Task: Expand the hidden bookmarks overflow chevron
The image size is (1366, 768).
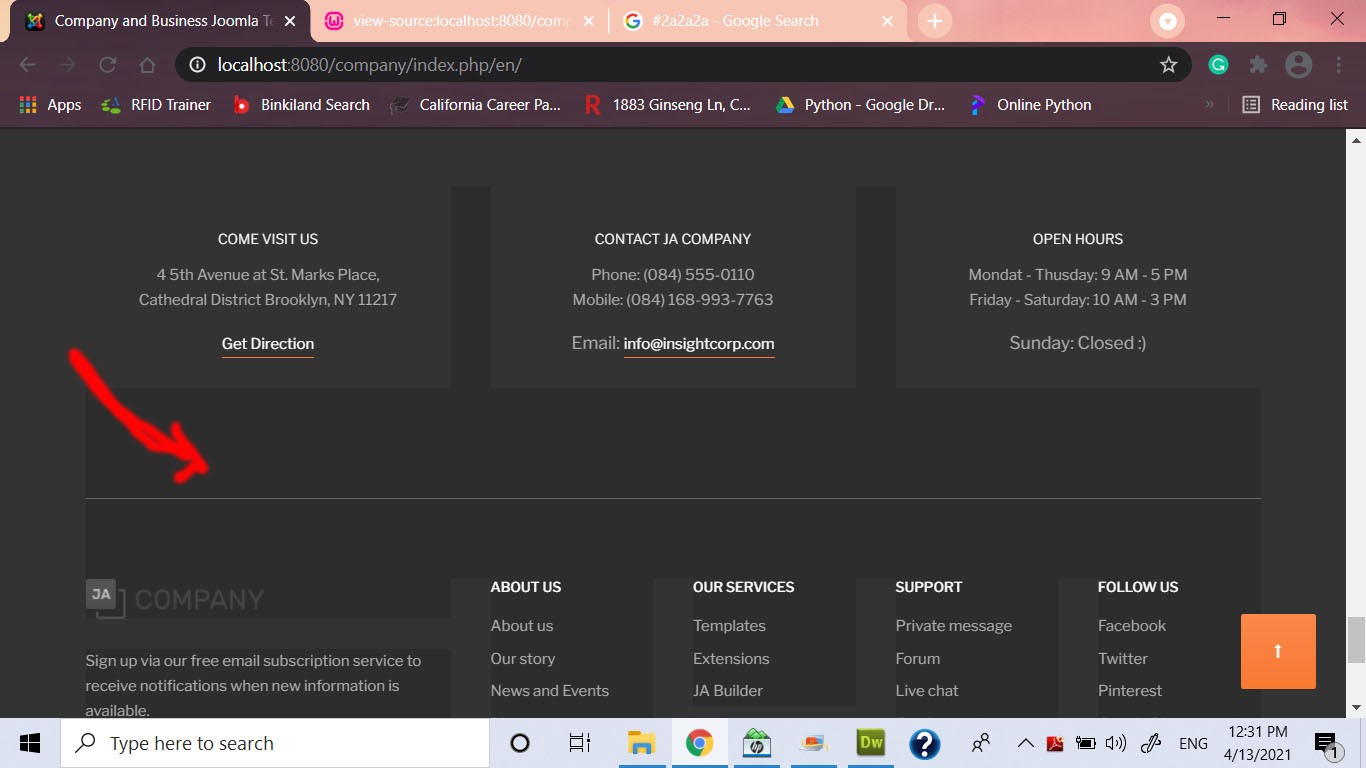Action: point(1210,105)
